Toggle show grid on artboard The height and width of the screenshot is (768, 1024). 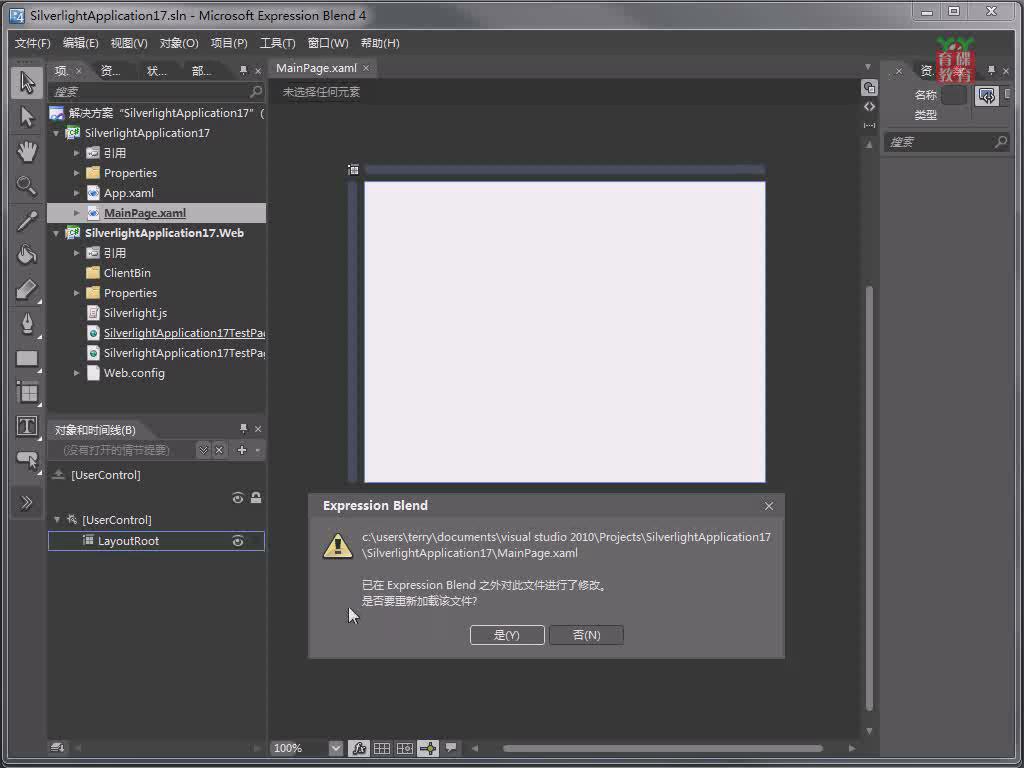(382, 748)
